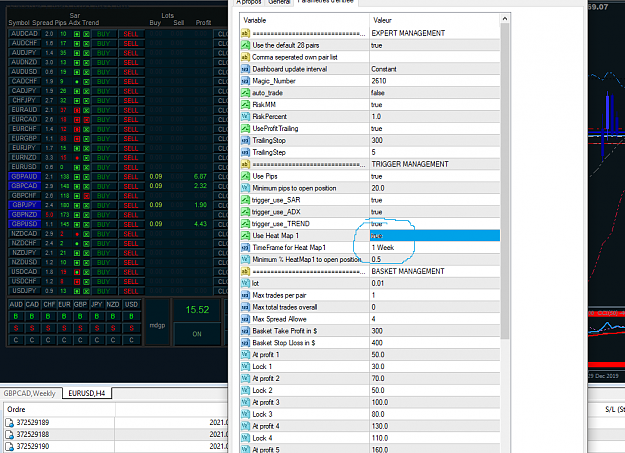625x453 pixels.
Task: Switch to the EURUSD,H4 chart tab
Action: 86,393
